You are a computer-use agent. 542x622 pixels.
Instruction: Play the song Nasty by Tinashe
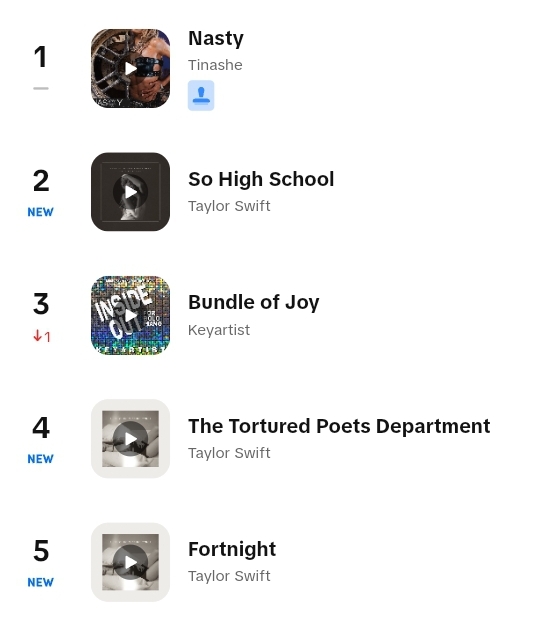pyautogui.click(x=131, y=69)
